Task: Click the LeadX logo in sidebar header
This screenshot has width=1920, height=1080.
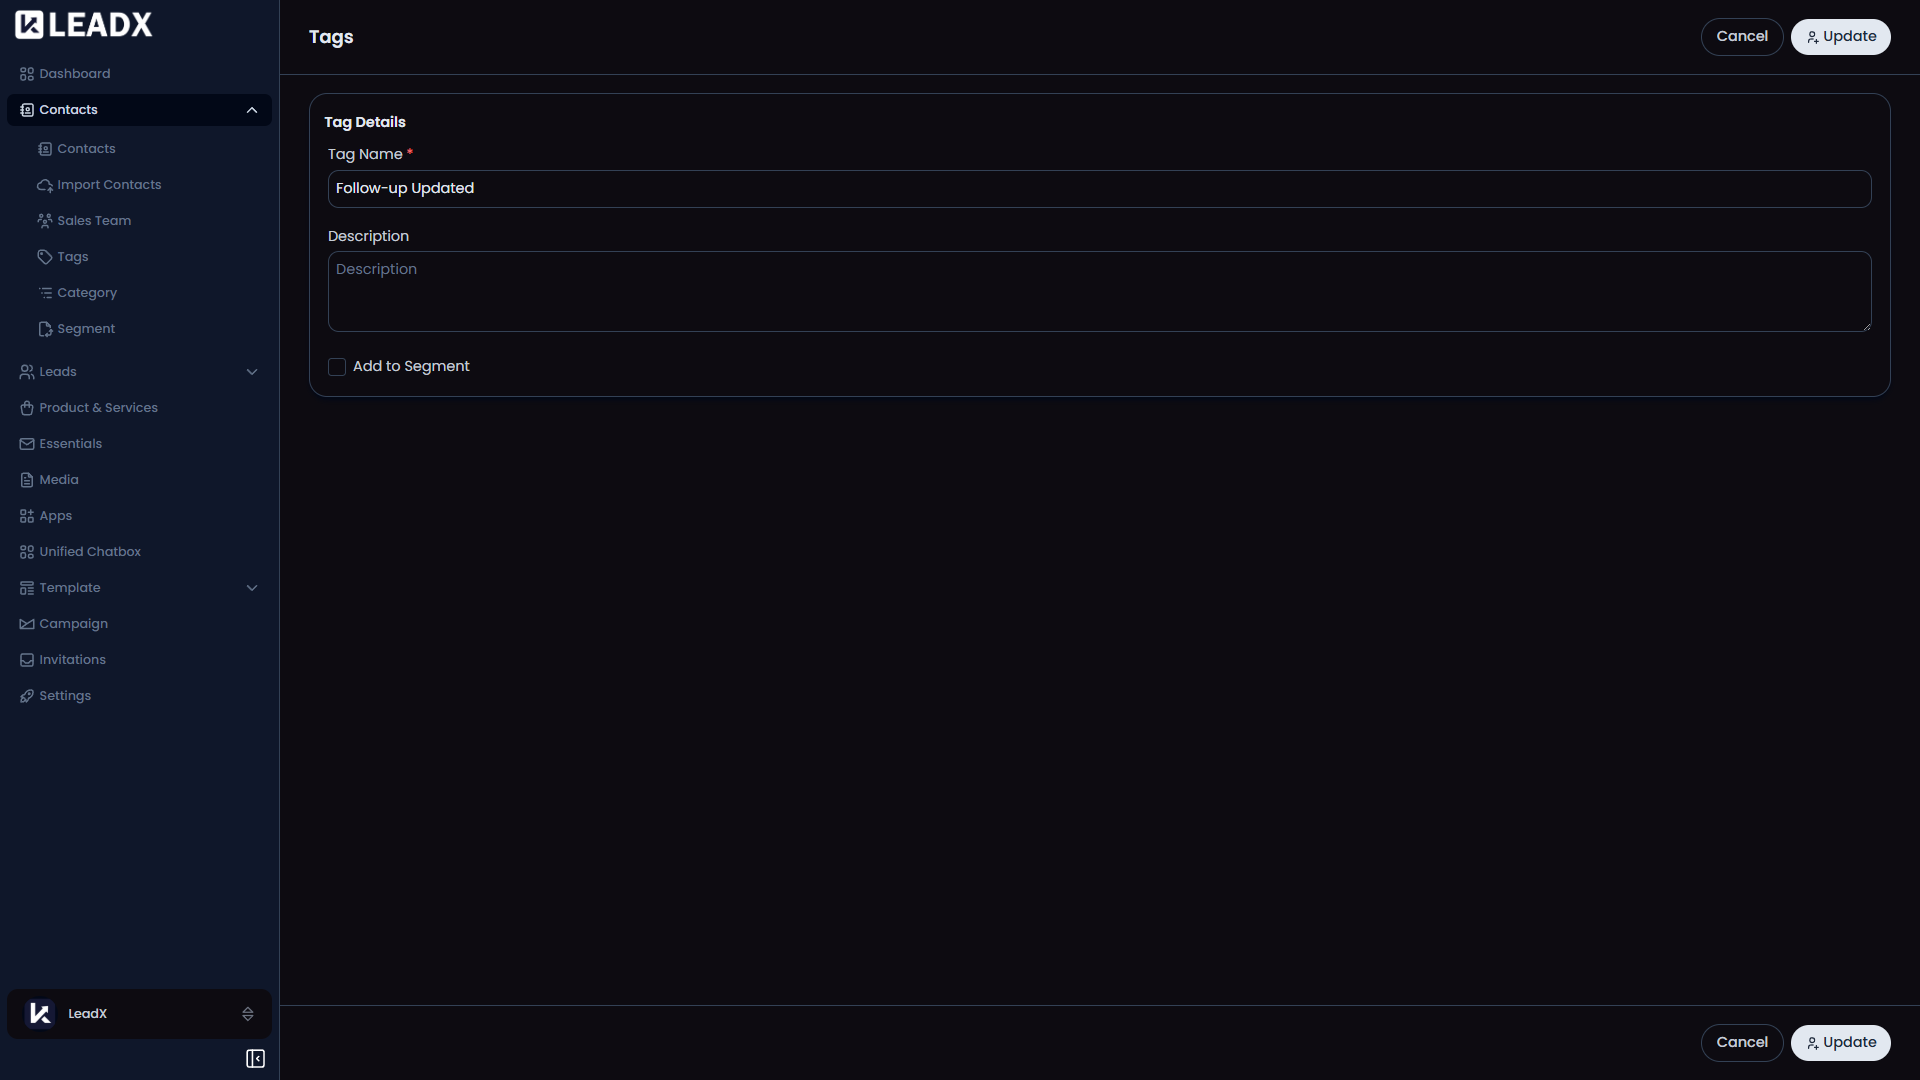Action: click(x=84, y=25)
